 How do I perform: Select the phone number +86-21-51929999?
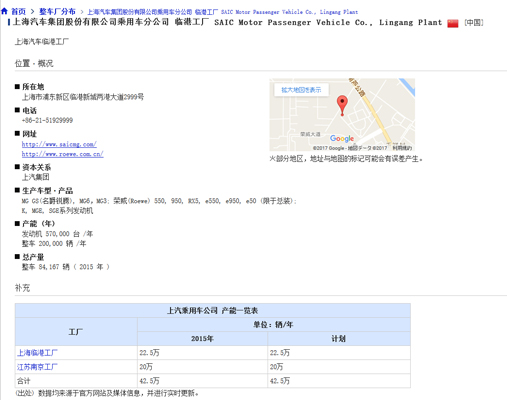click(47, 120)
